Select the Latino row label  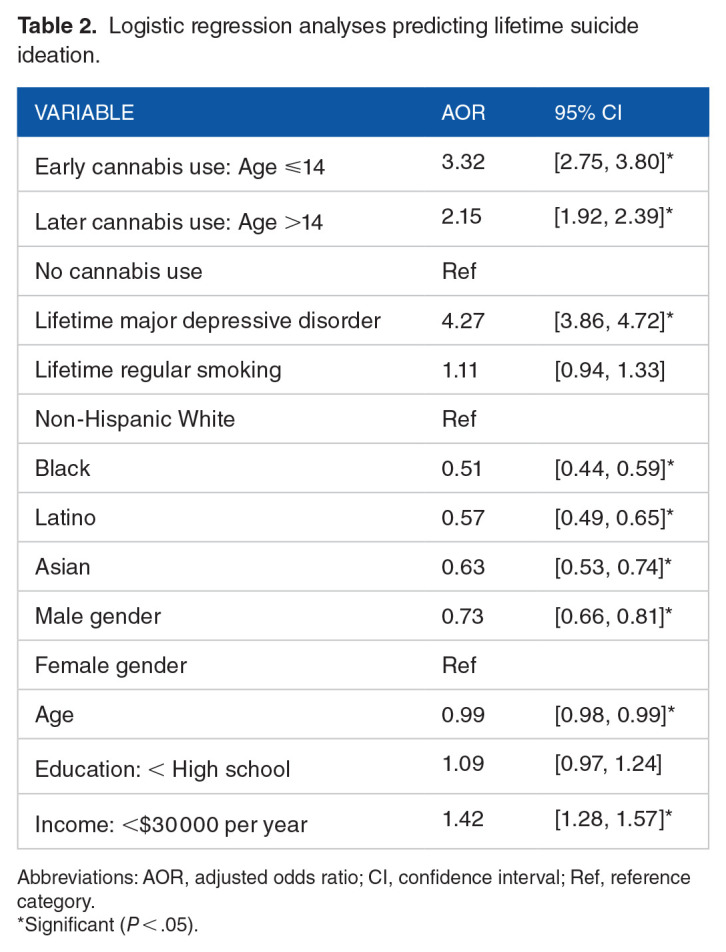click(64, 517)
